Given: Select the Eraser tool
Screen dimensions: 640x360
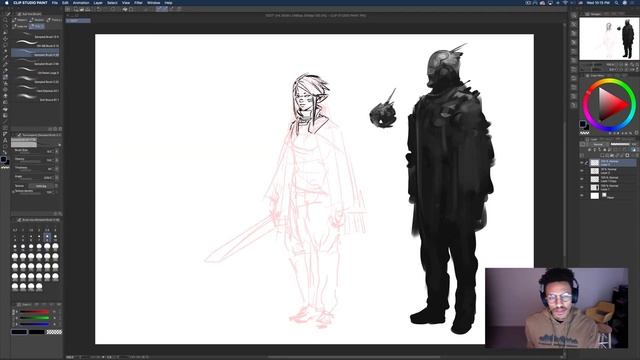Looking at the screenshot, I should click(x=5, y=96).
